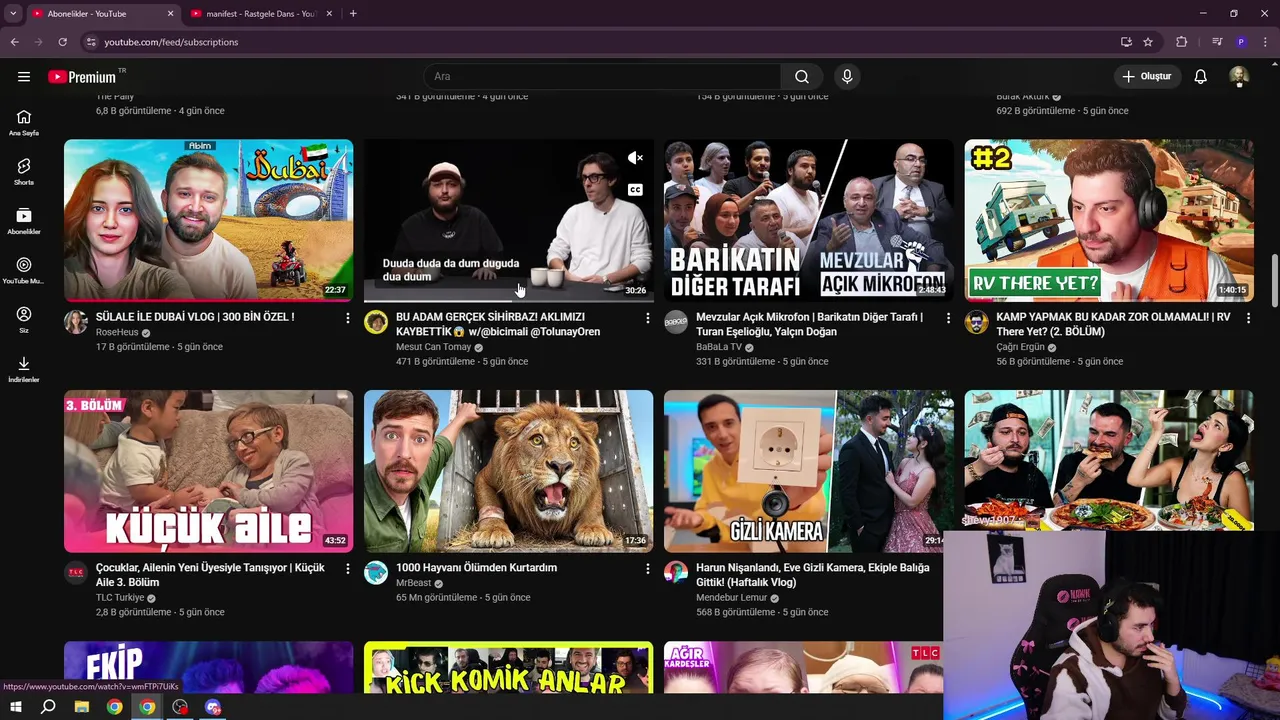This screenshot has width=1280, height=720.
Task: Open the notifications bell
Action: point(1201,77)
